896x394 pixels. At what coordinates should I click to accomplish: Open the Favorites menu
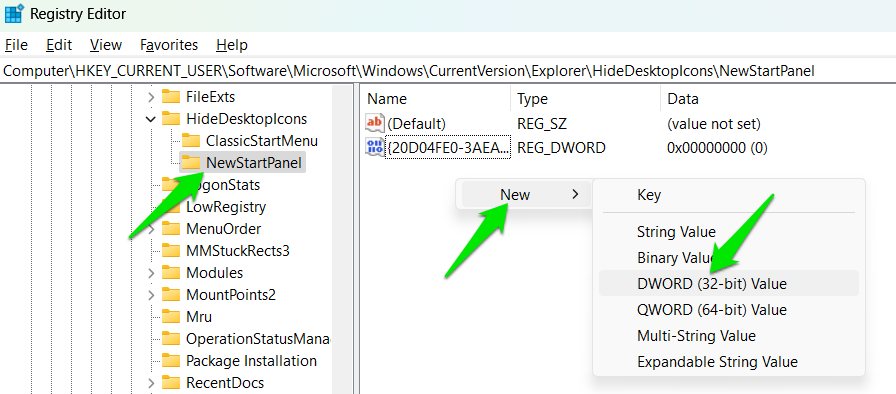169,45
